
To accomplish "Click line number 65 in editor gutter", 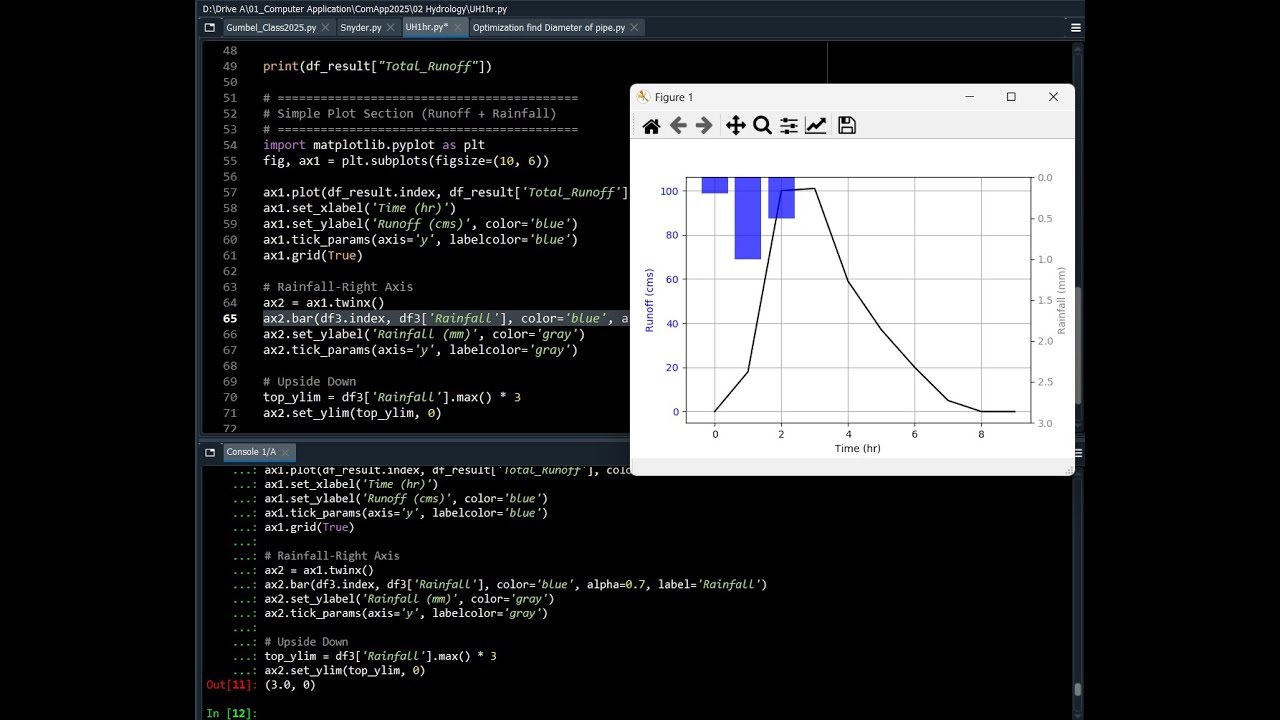I will click(x=230, y=318).
